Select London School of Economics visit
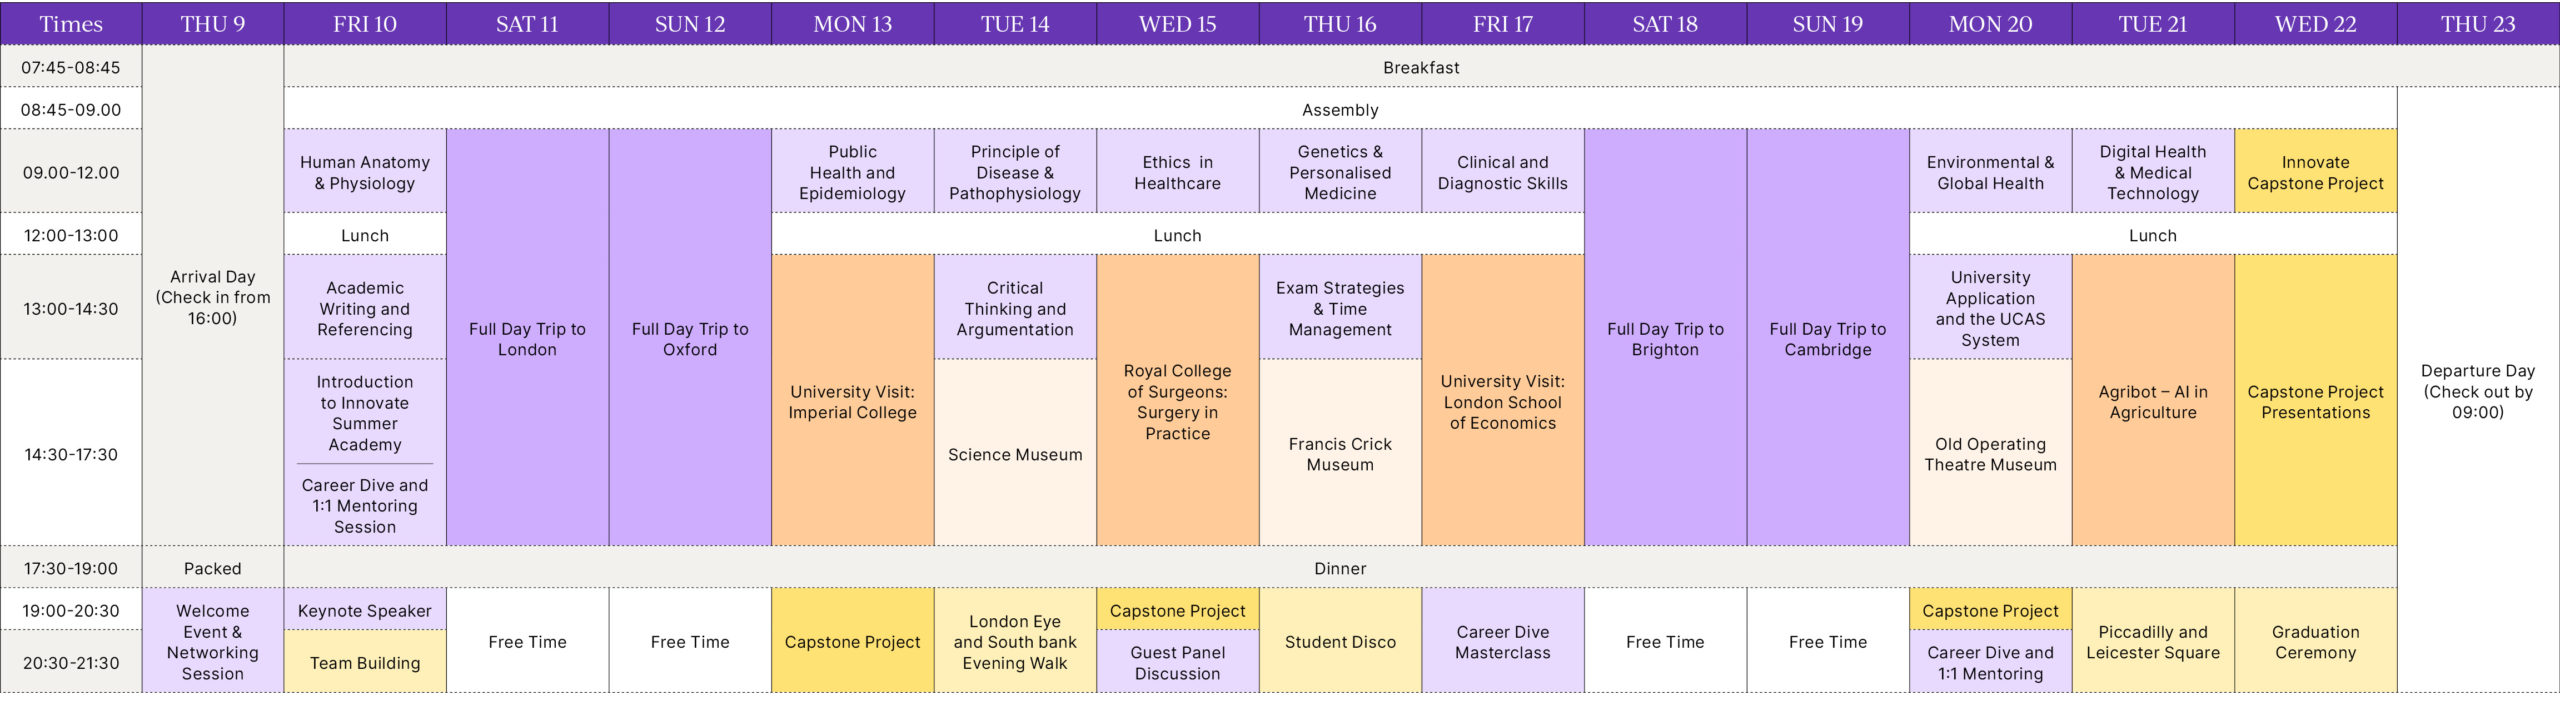The width and height of the screenshot is (2560, 705). coord(1502,402)
